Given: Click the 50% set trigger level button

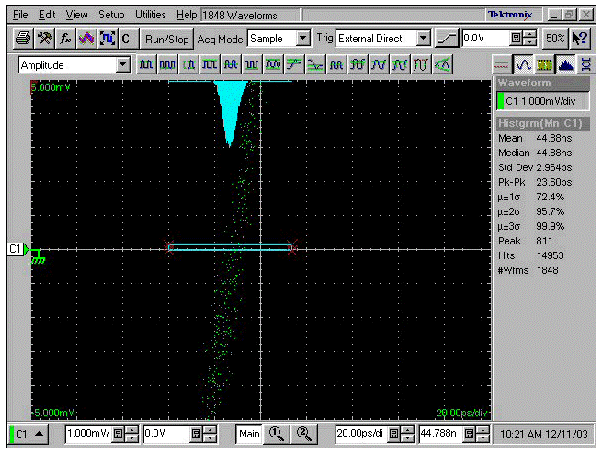Looking at the screenshot, I should [x=555, y=38].
